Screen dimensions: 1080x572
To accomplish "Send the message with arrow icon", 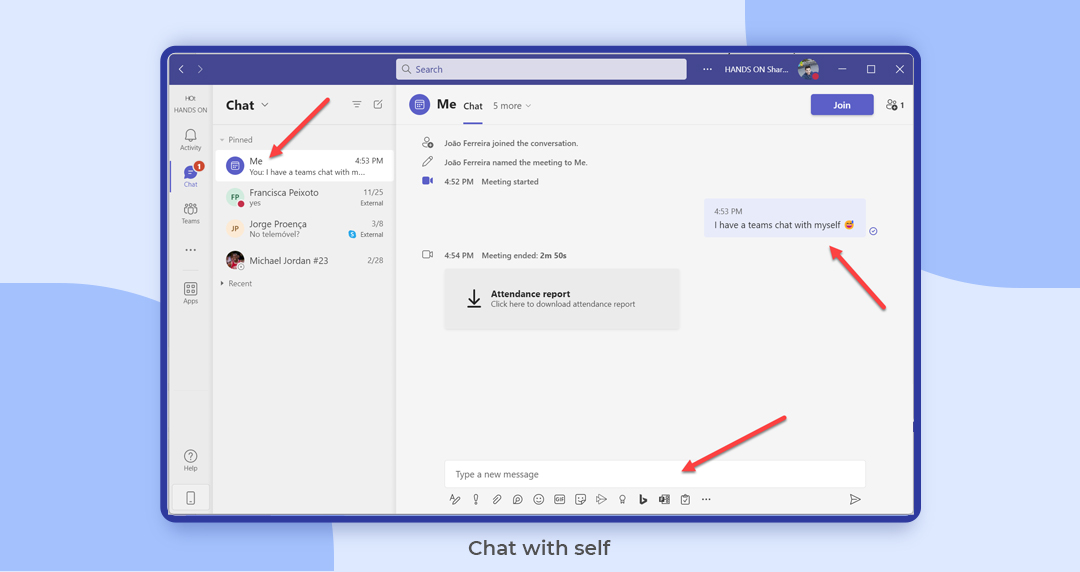I will click(x=855, y=500).
